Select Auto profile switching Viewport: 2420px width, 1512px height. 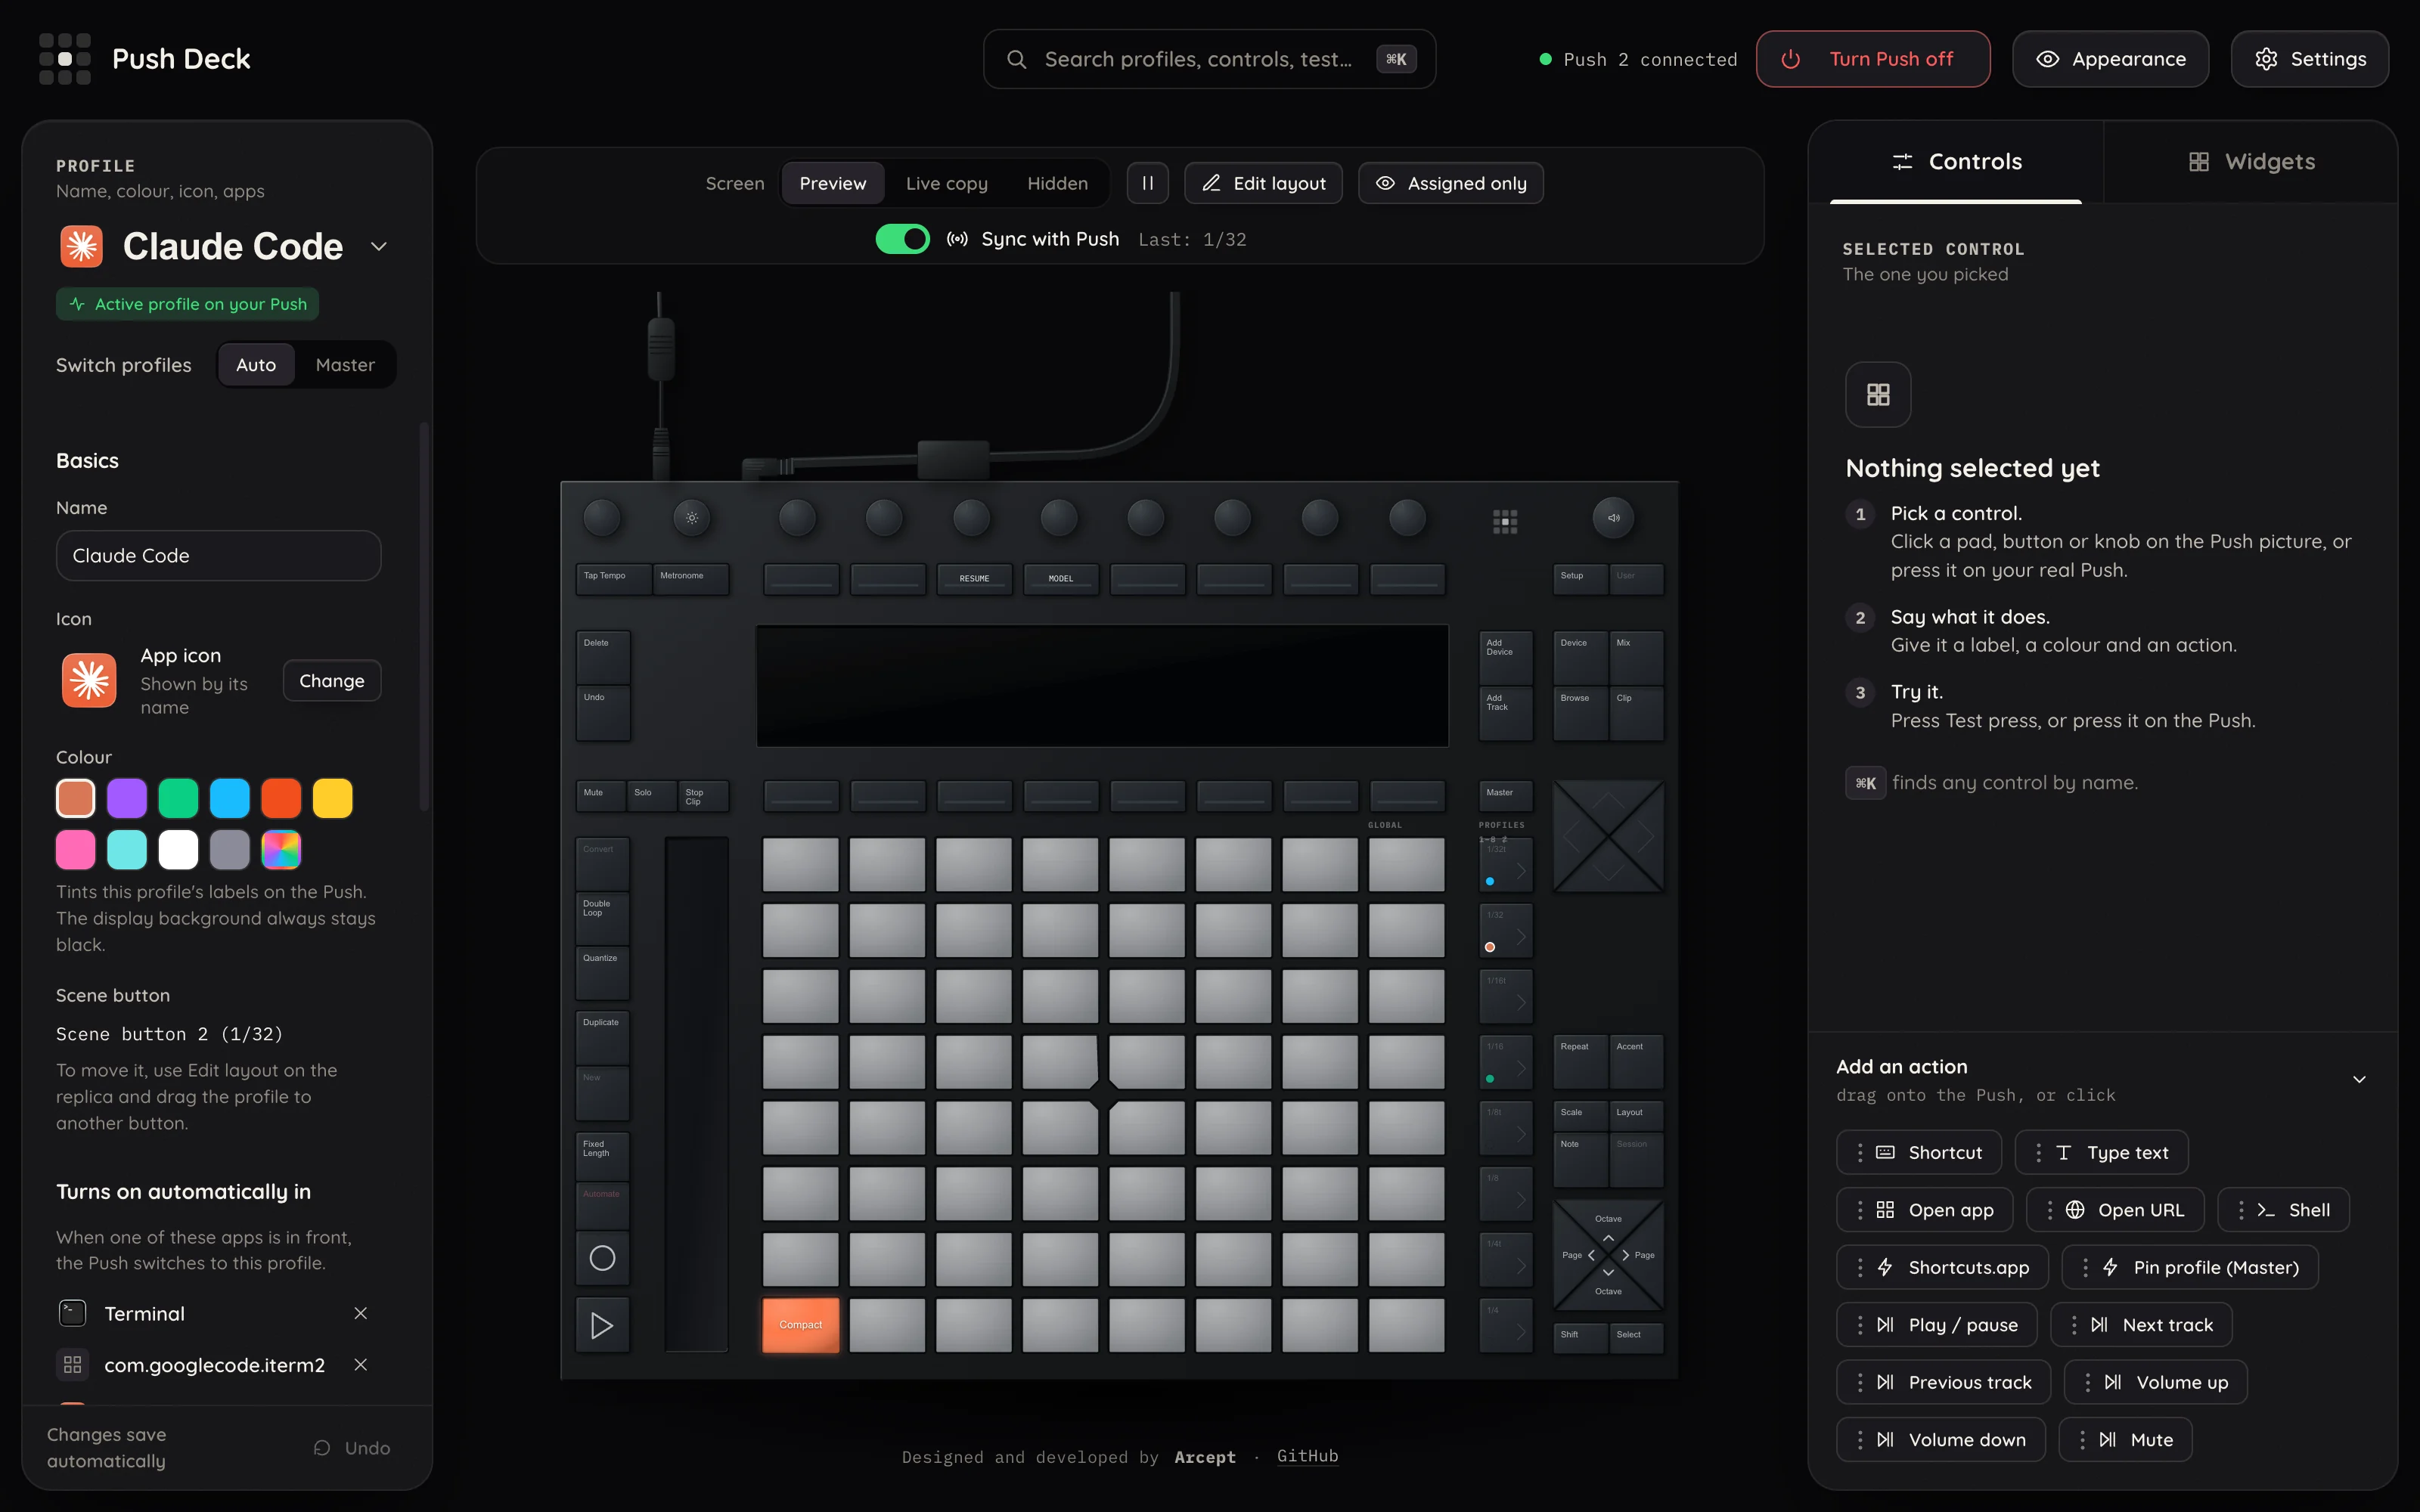256,364
